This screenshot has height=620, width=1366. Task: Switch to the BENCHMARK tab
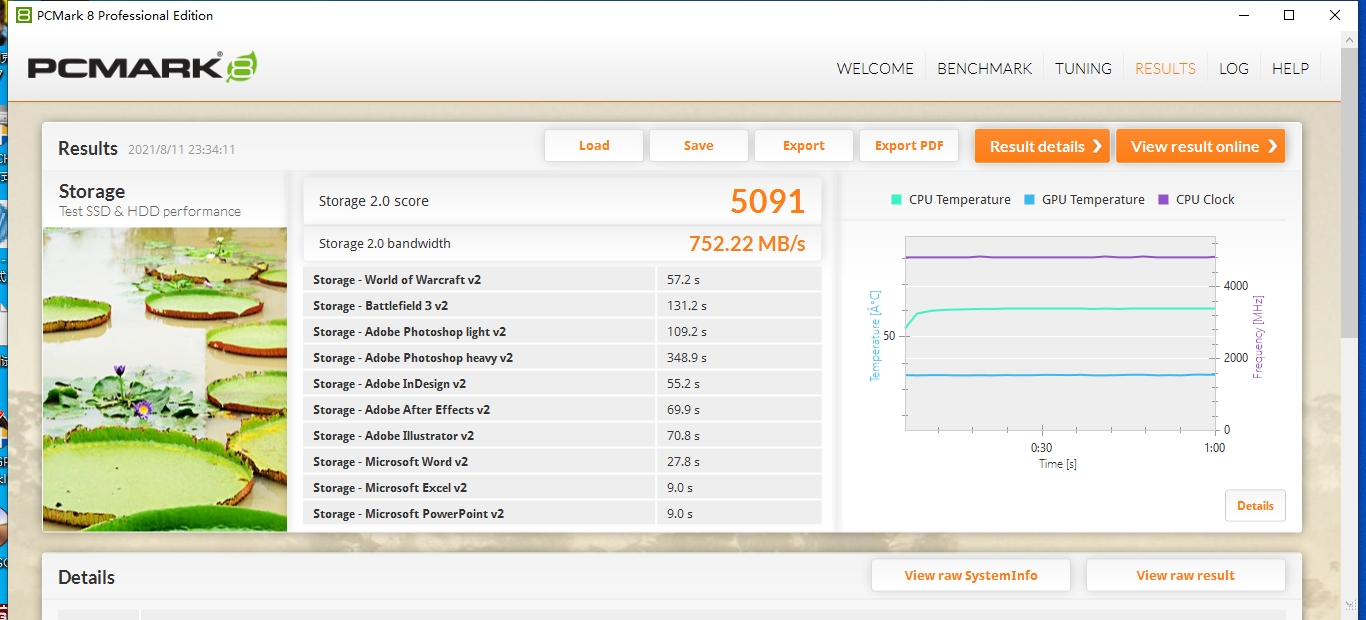984,69
